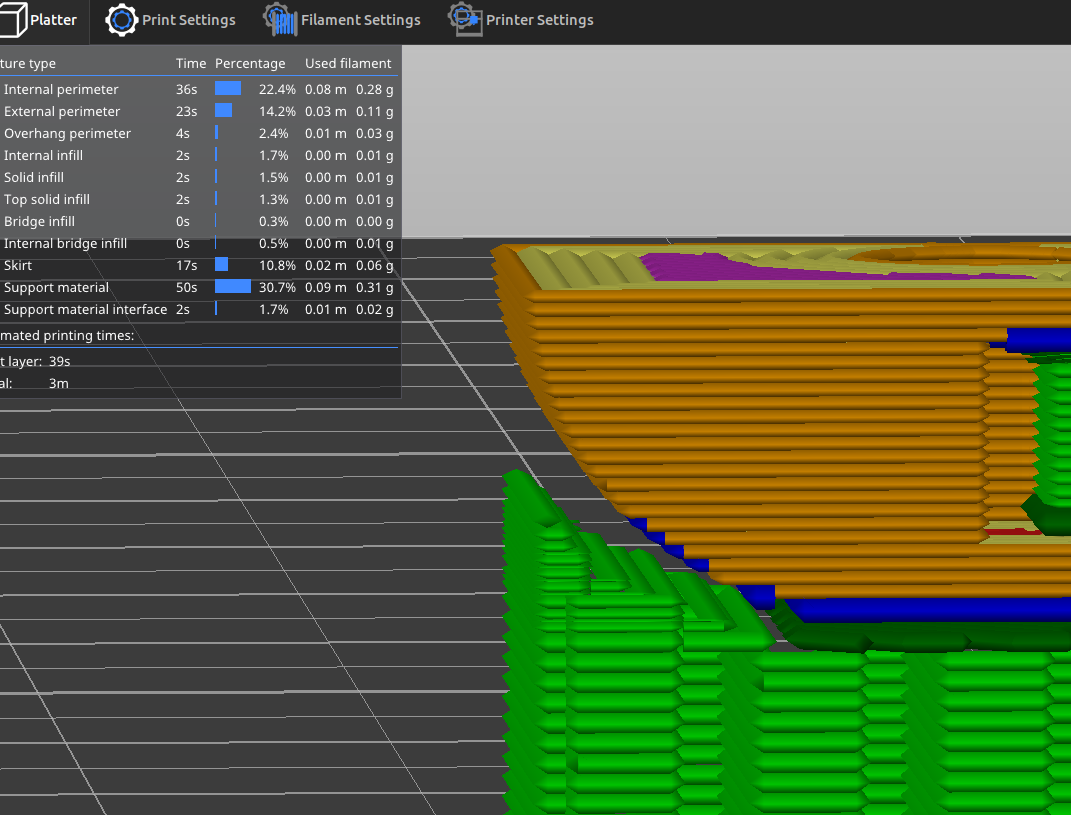Click the Support material legend row

[x=199, y=288]
